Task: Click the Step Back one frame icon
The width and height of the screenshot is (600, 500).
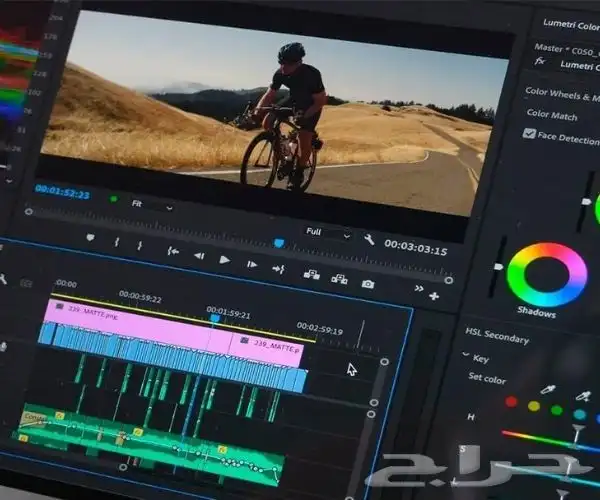Action: 199,256
